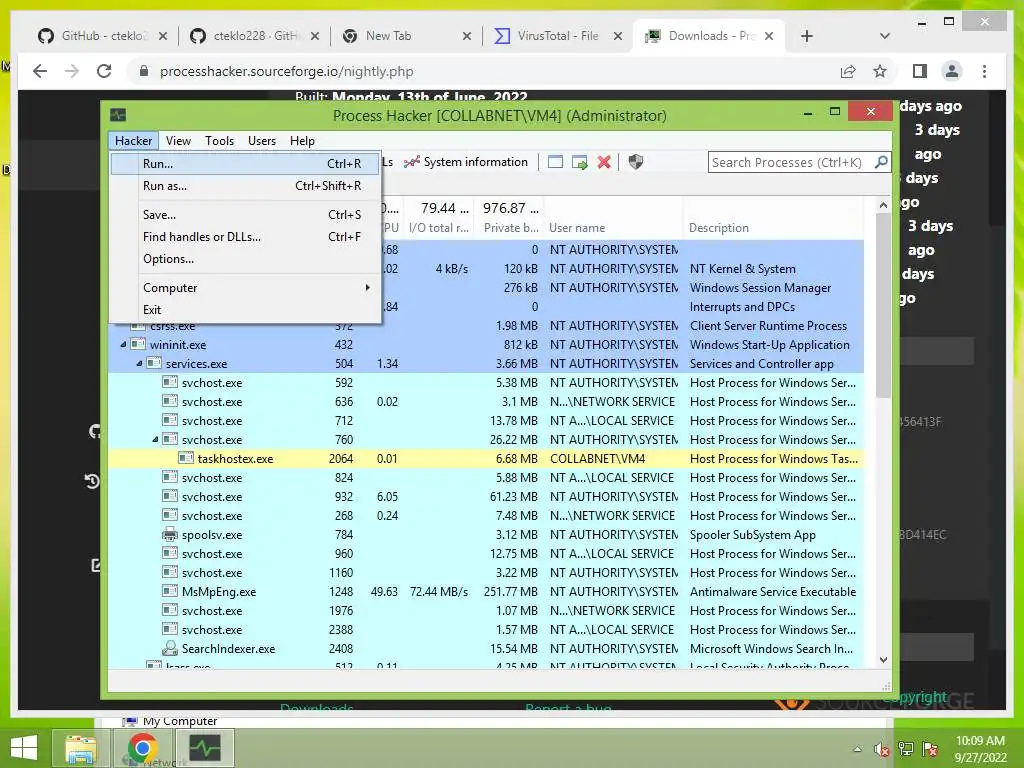Open the Users menu

click(x=262, y=141)
